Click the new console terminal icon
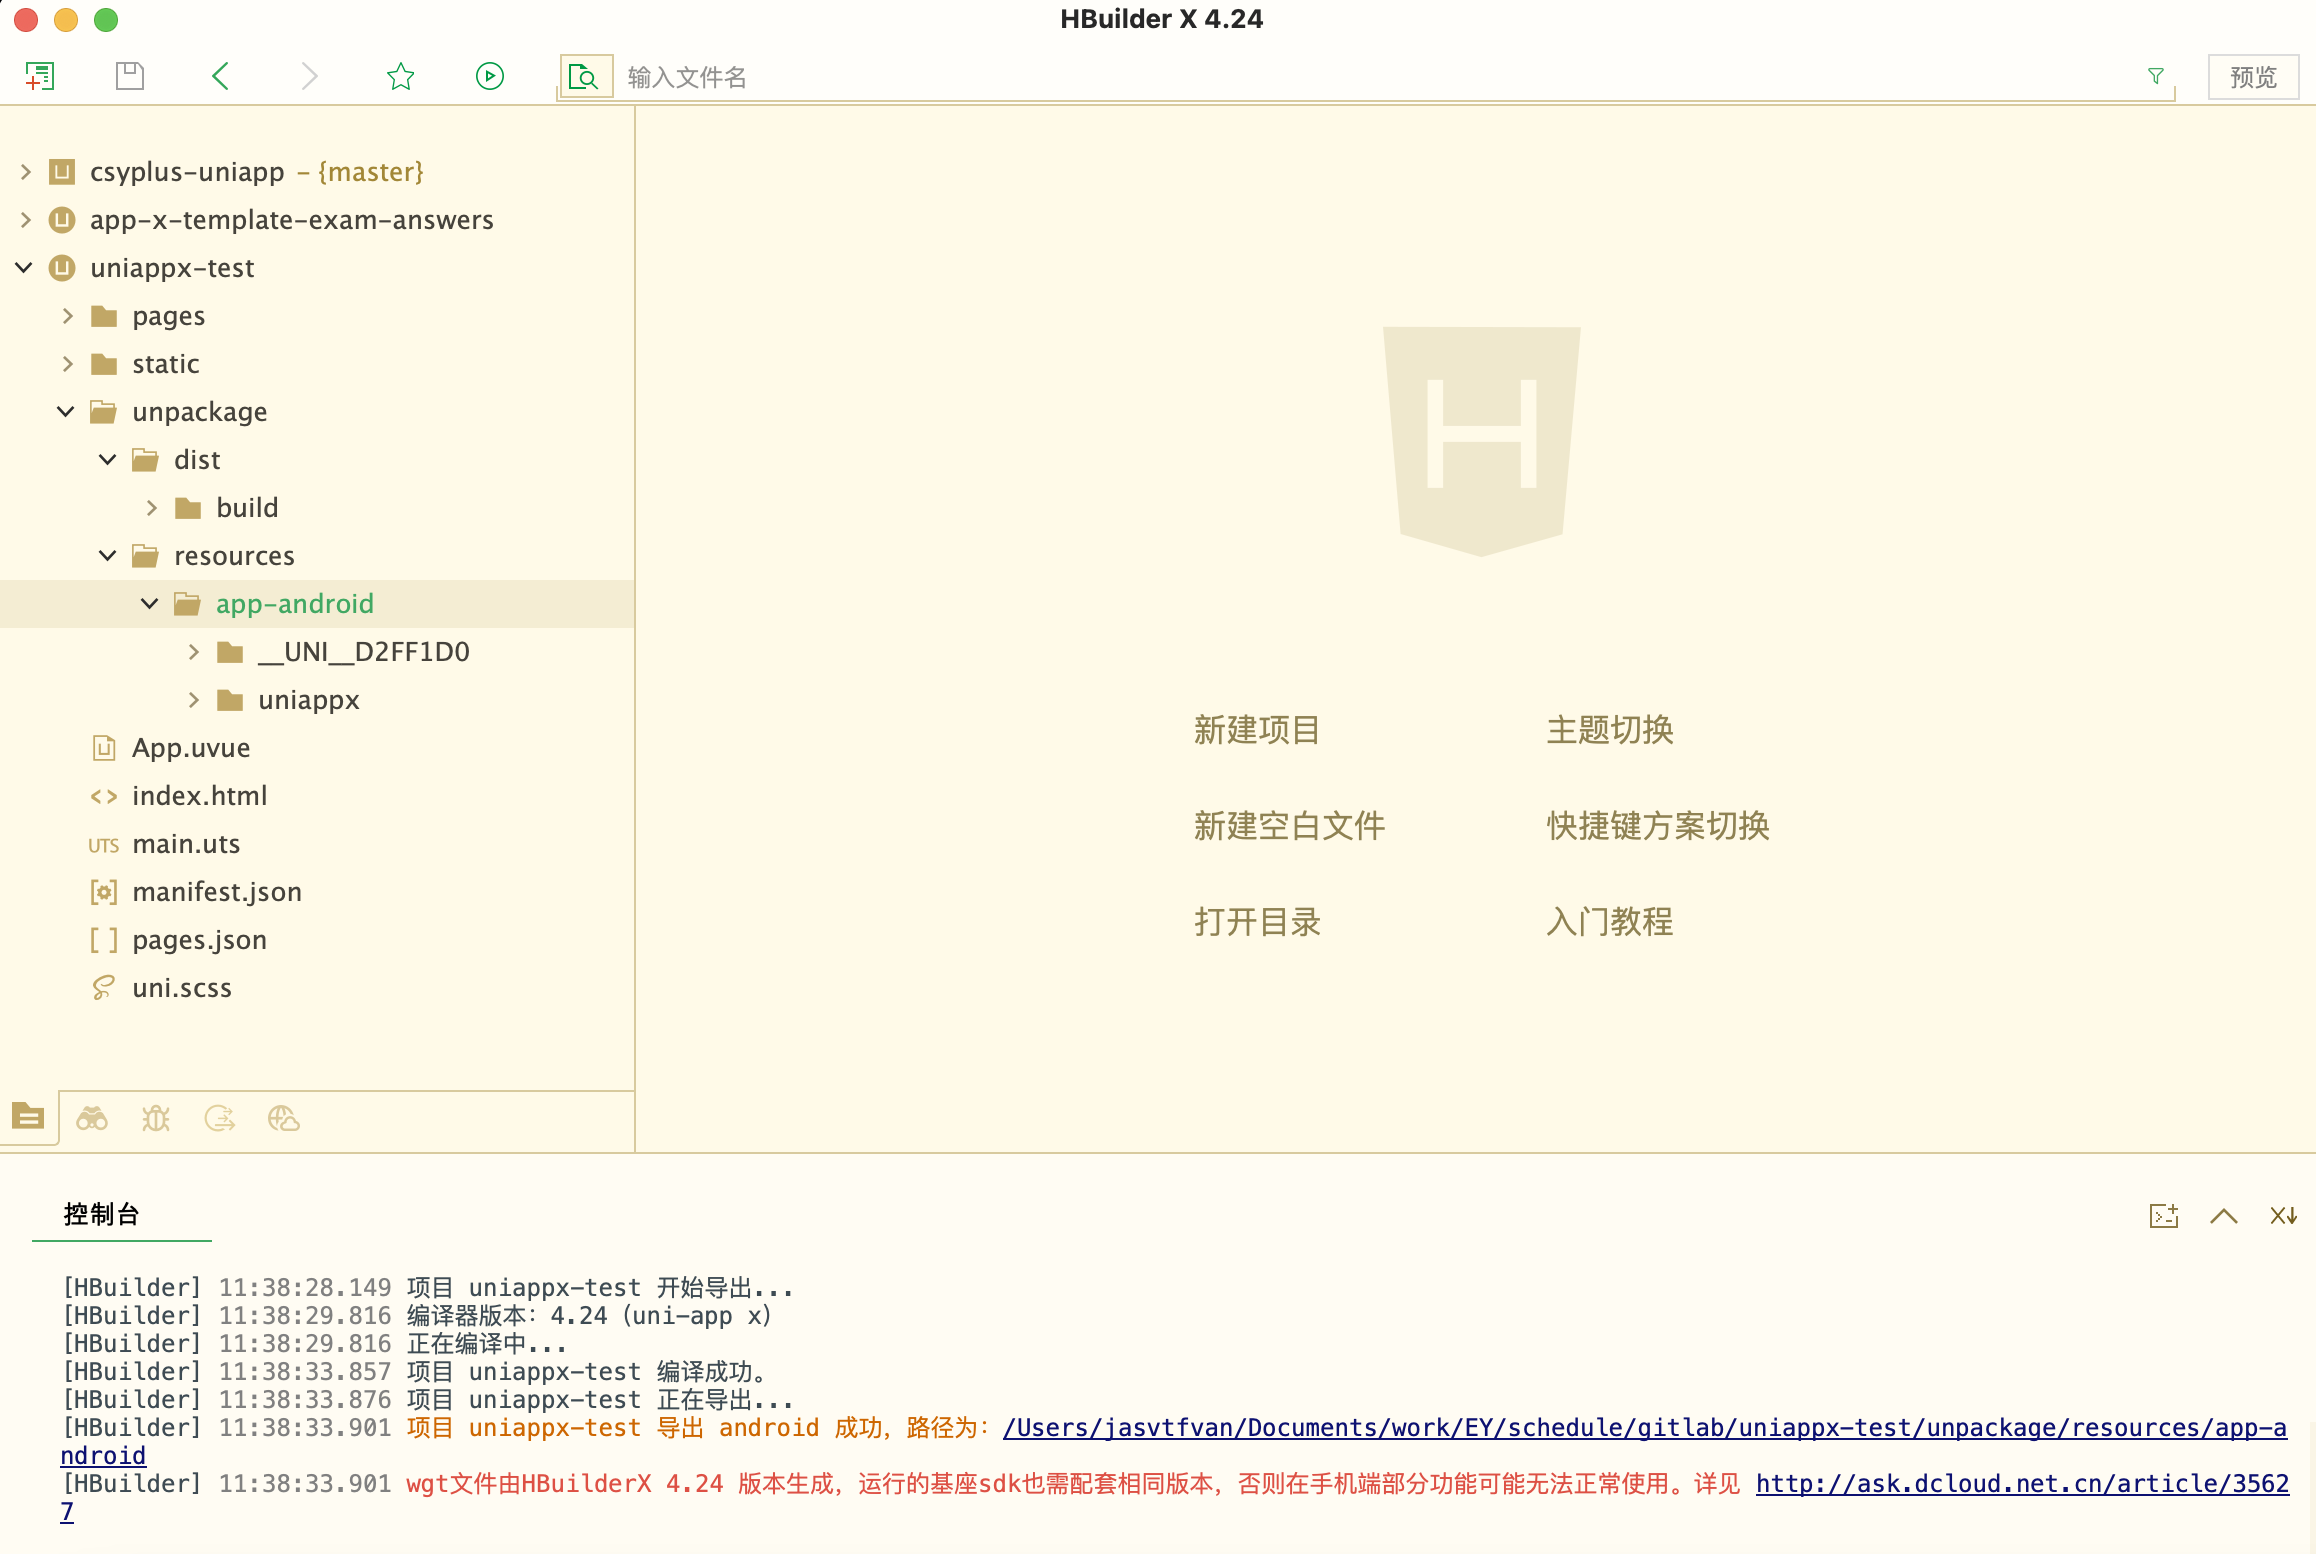Viewport: 2316px width, 1554px height. [x=2164, y=1216]
